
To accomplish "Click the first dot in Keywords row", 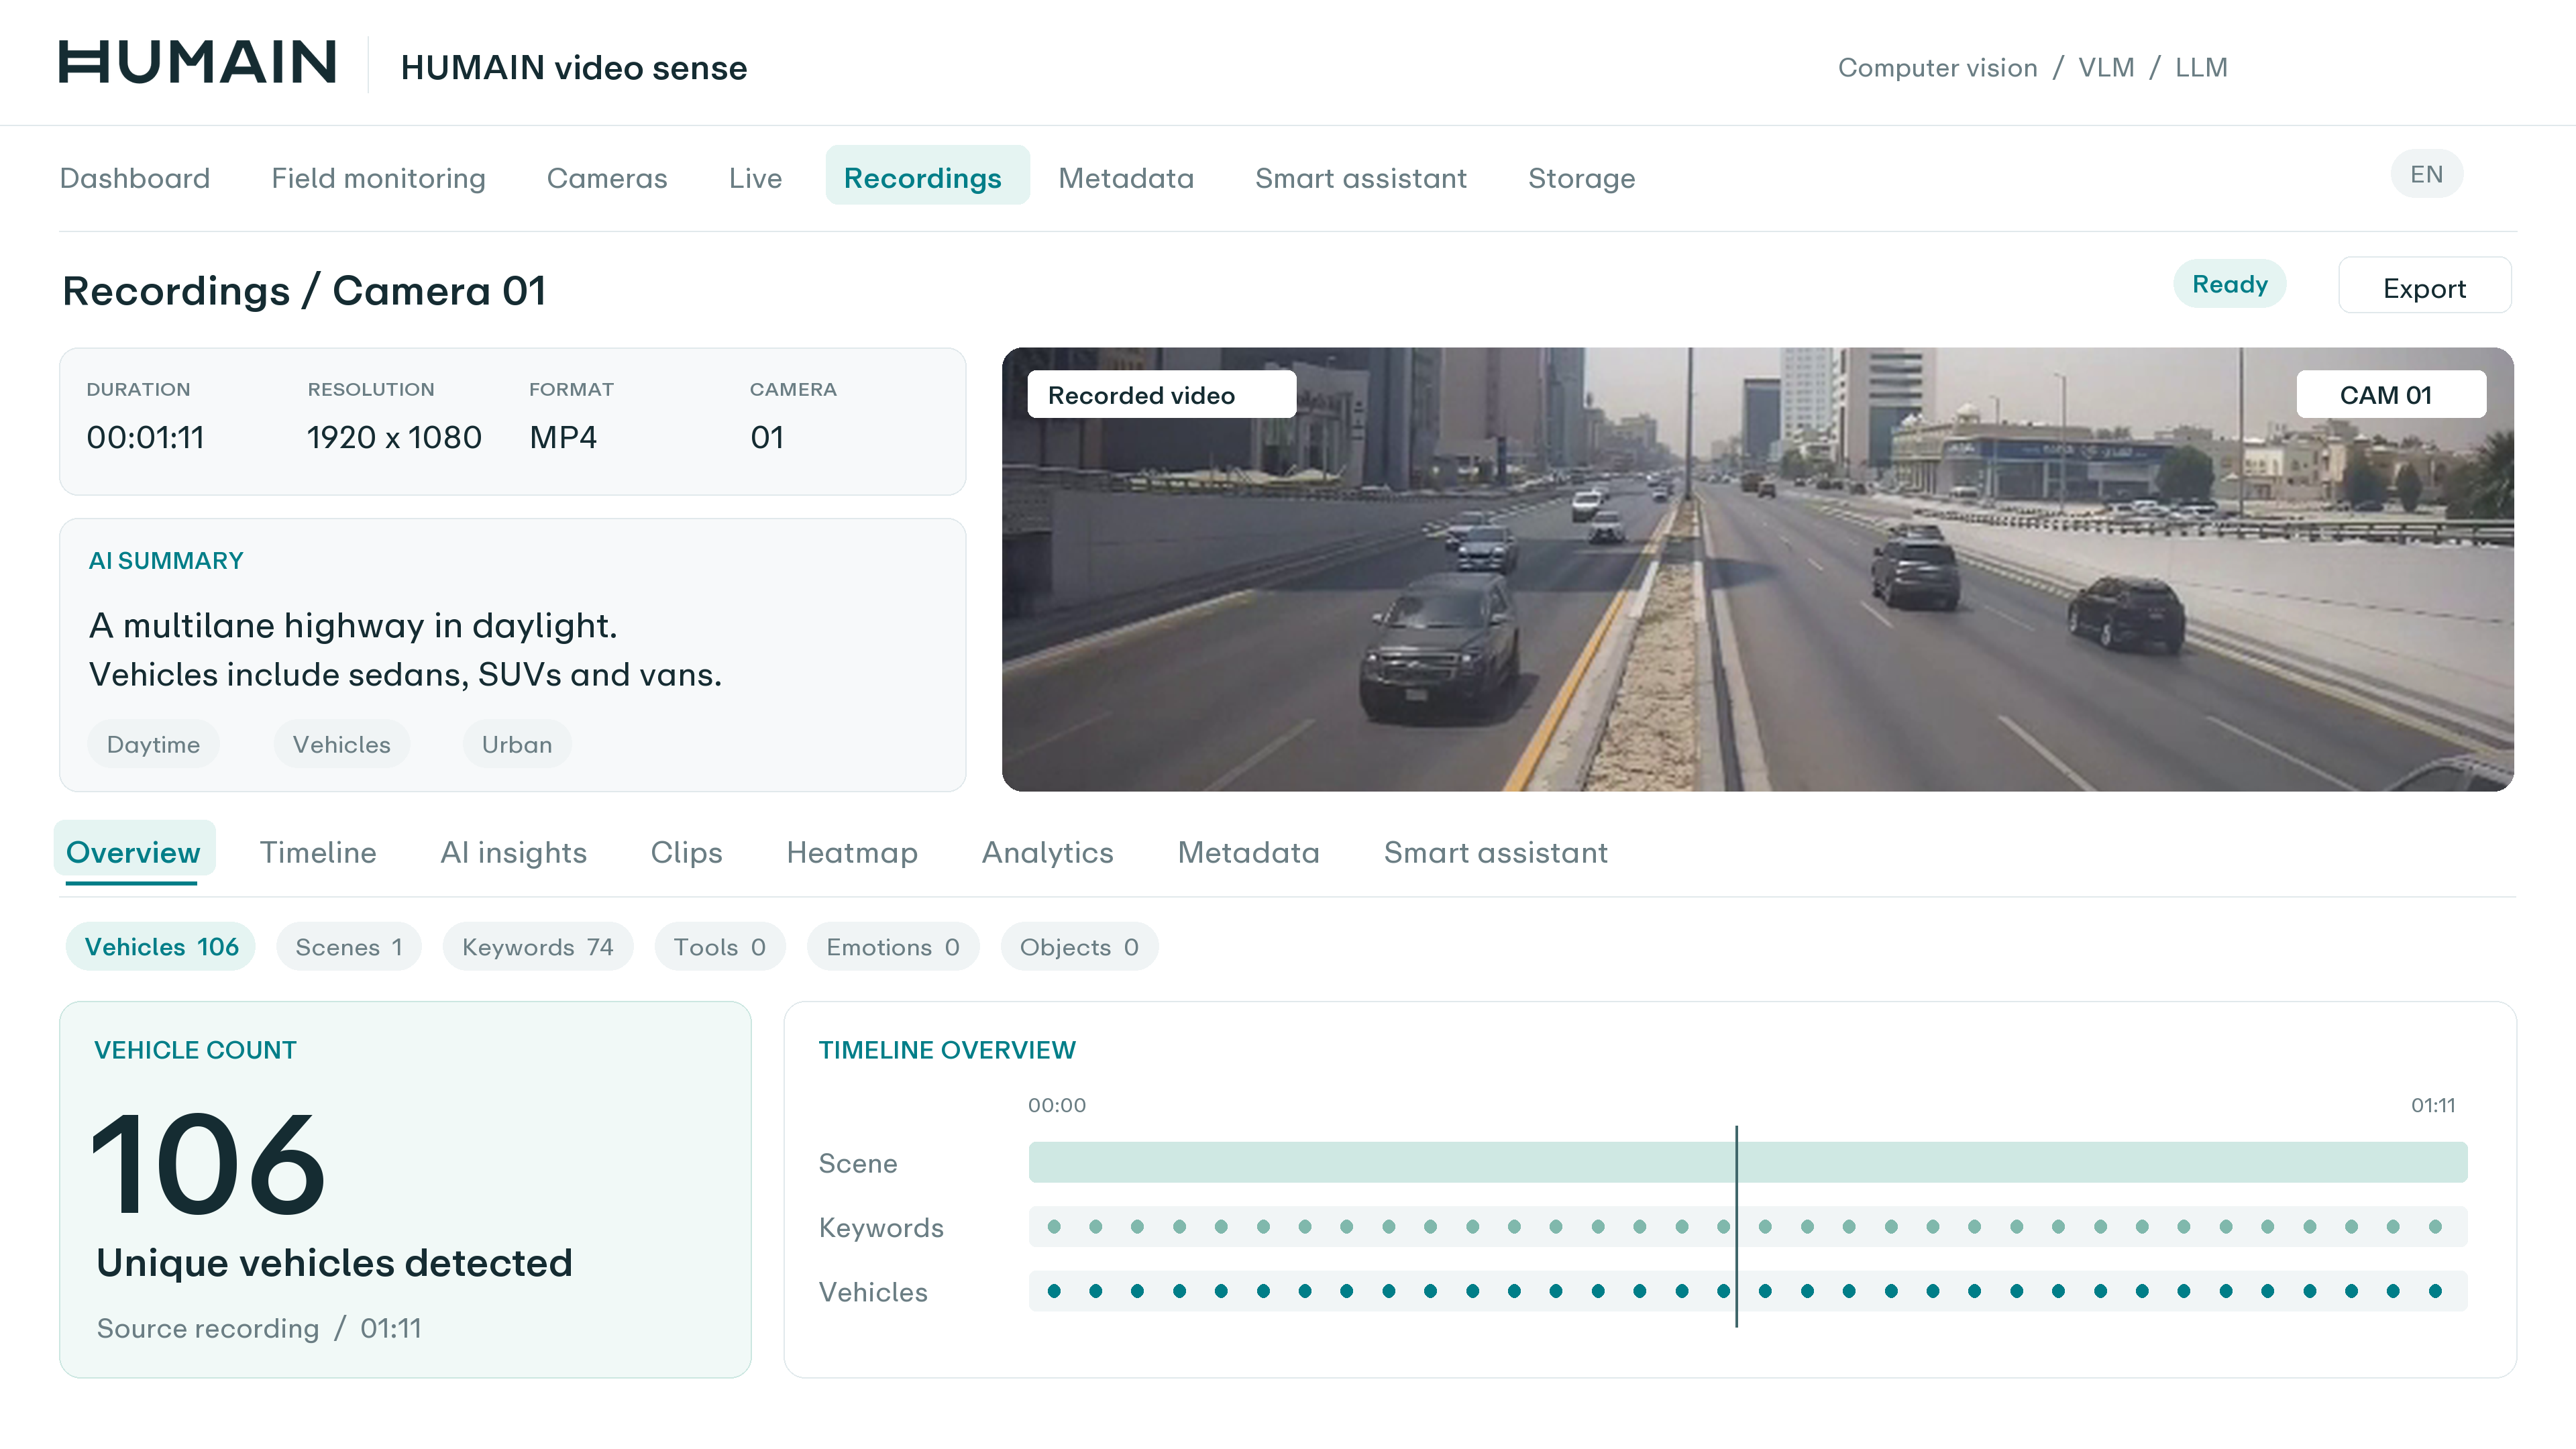I will [1054, 1226].
